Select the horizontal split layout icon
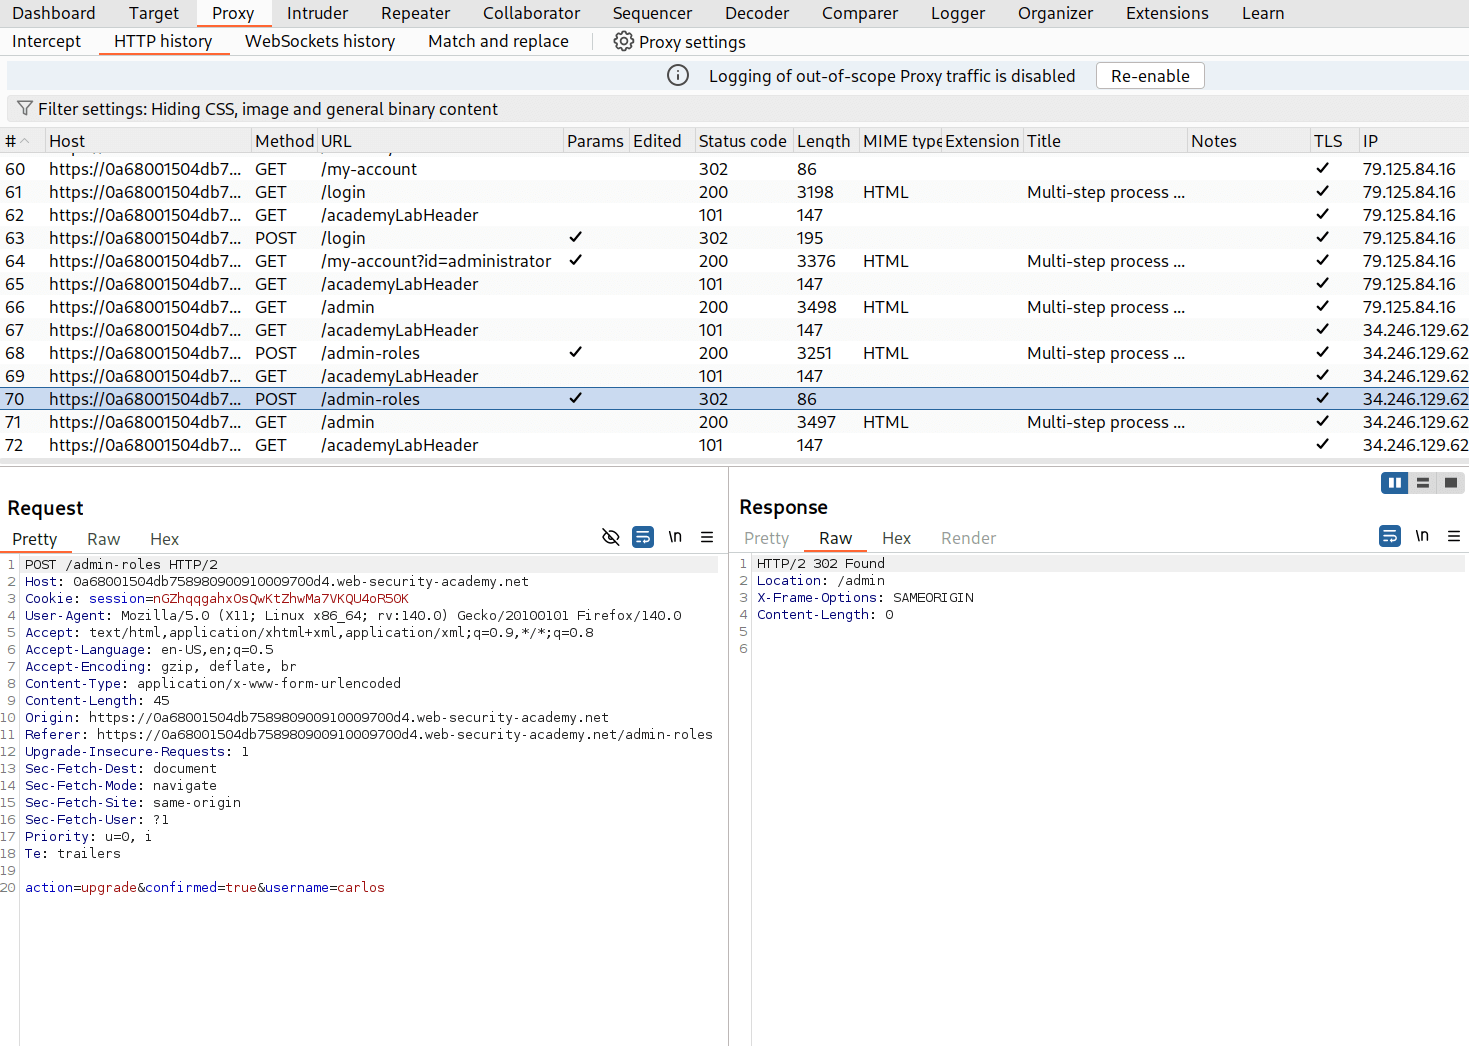The height and width of the screenshot is (1046, 1469). click(1422, 482)
